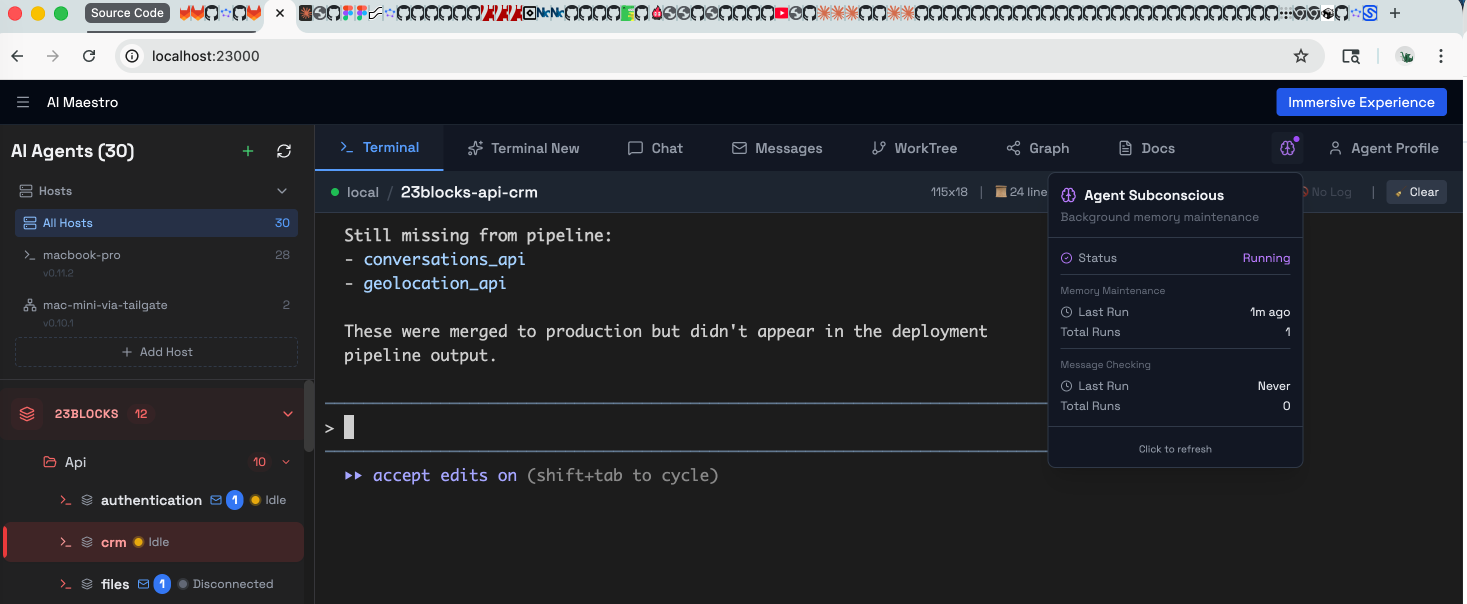Click the Immersive Experience button
Viewport: 1467px width, 604px height.
1360,102
